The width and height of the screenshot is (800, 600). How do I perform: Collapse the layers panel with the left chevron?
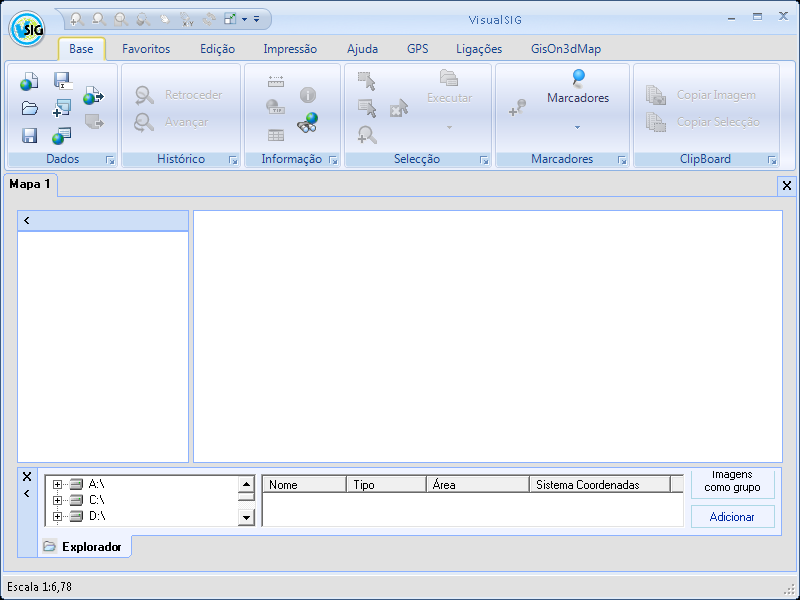[27, 220]
